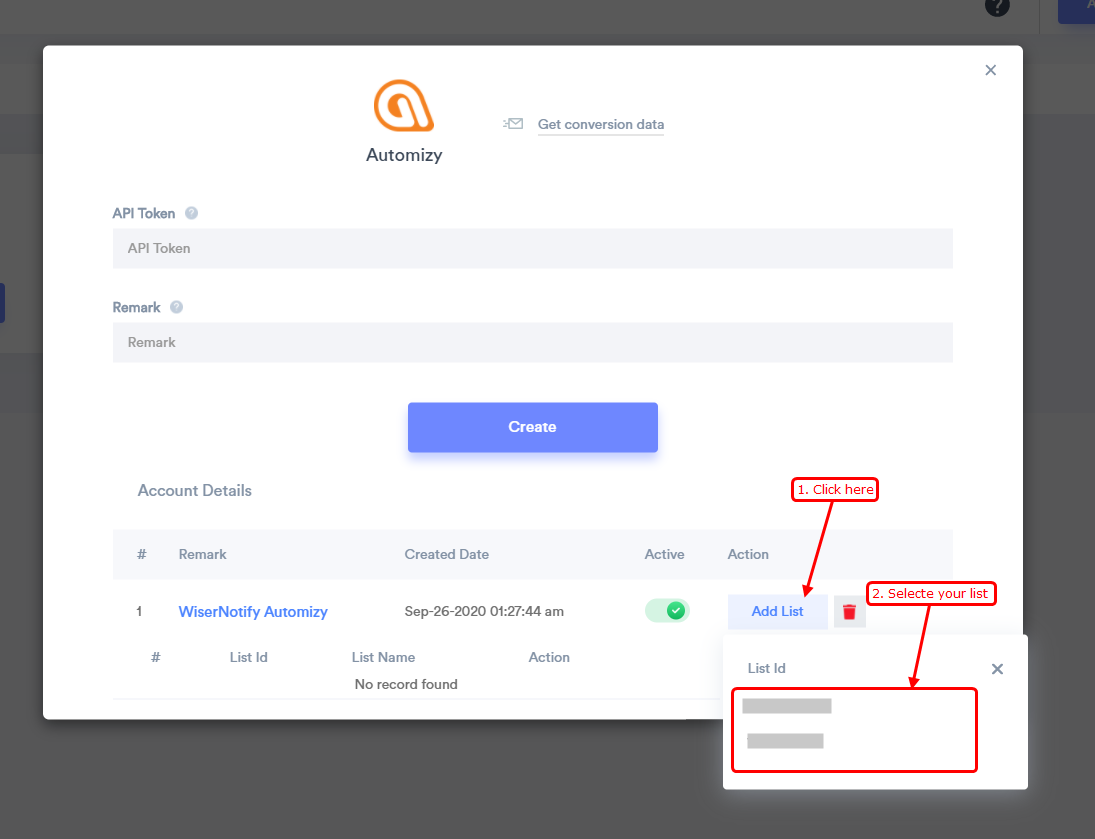
Task: Delete the WiserNotify Automizy account via trash icon
Action: (x=849, y=611)
